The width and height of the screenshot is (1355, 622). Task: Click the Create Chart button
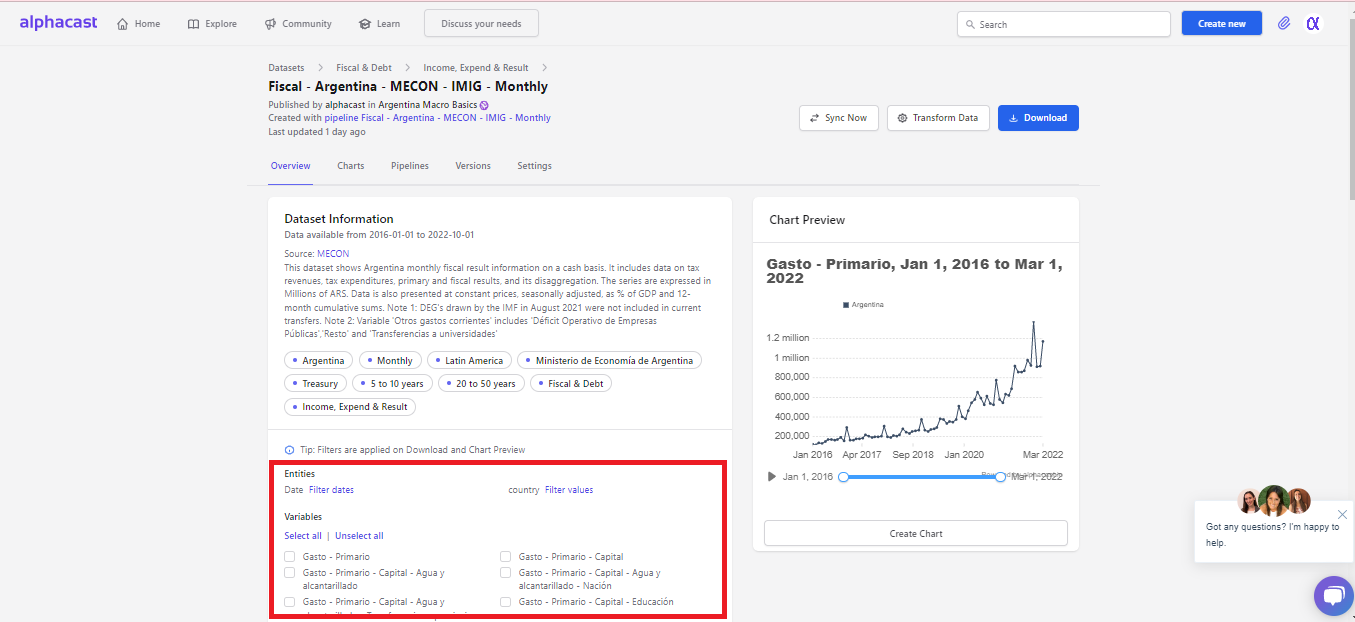point(915,533)
